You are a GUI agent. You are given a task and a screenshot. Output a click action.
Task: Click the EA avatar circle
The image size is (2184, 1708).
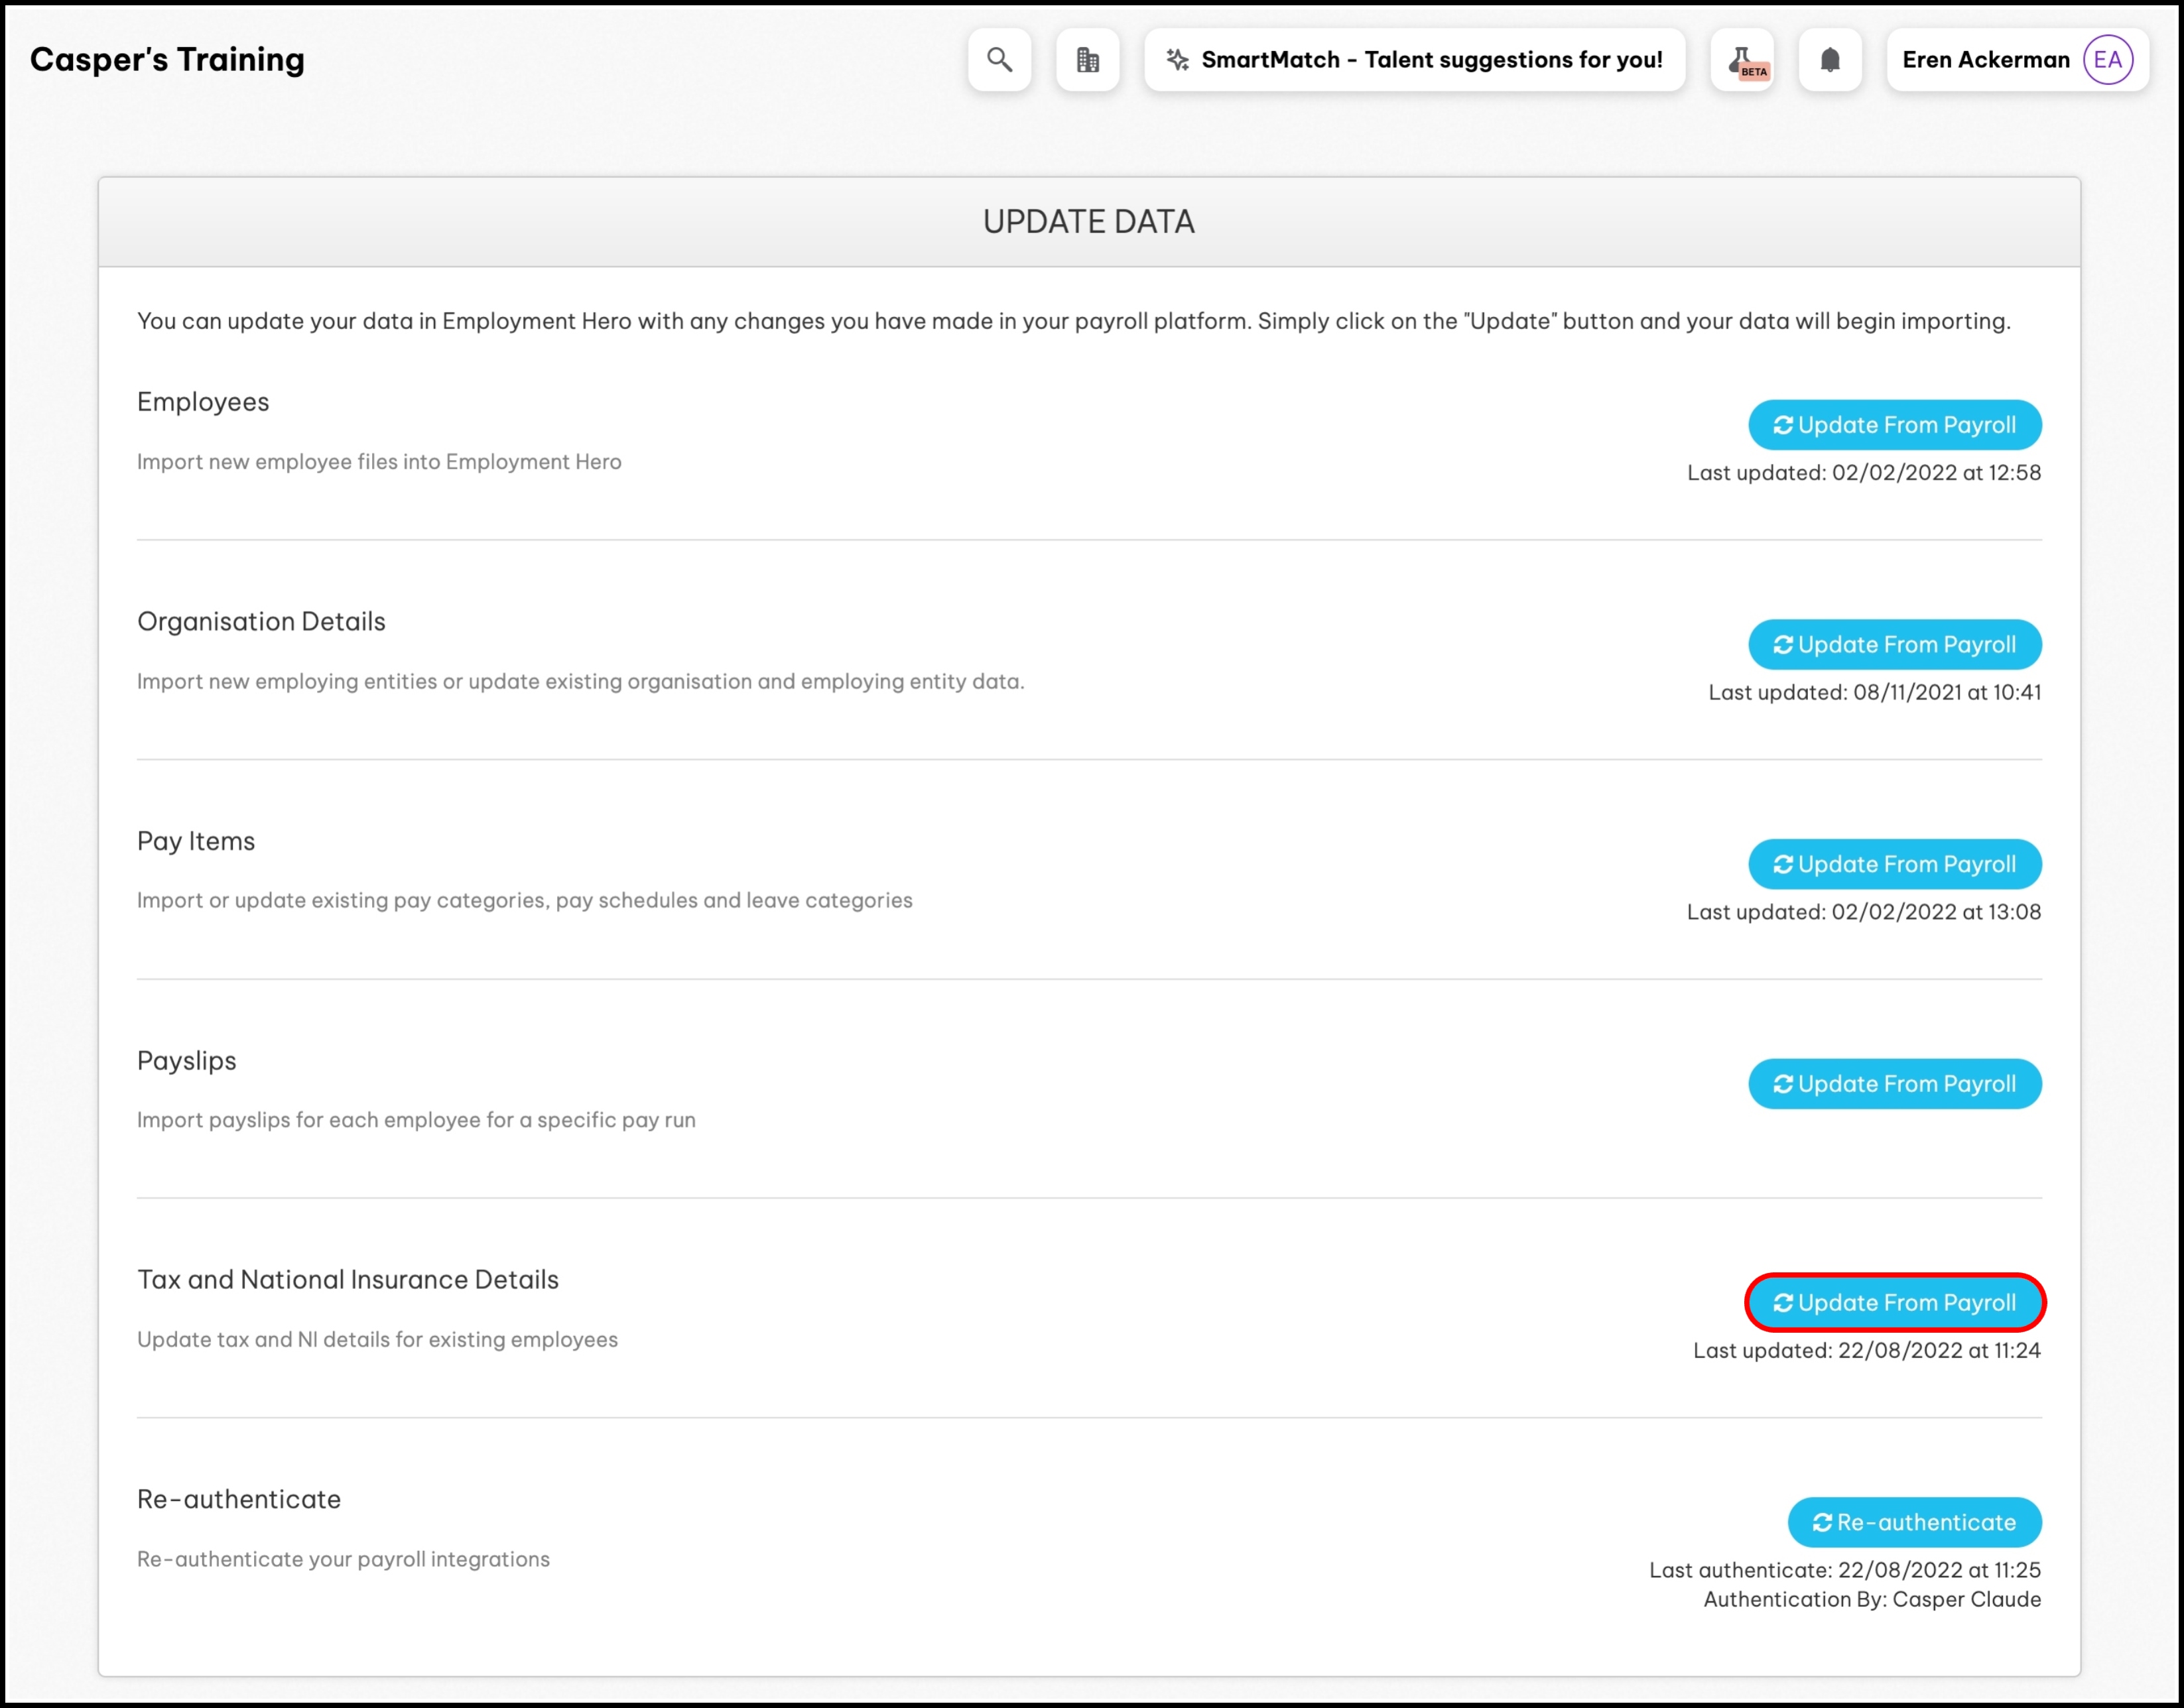point(2107,60)
